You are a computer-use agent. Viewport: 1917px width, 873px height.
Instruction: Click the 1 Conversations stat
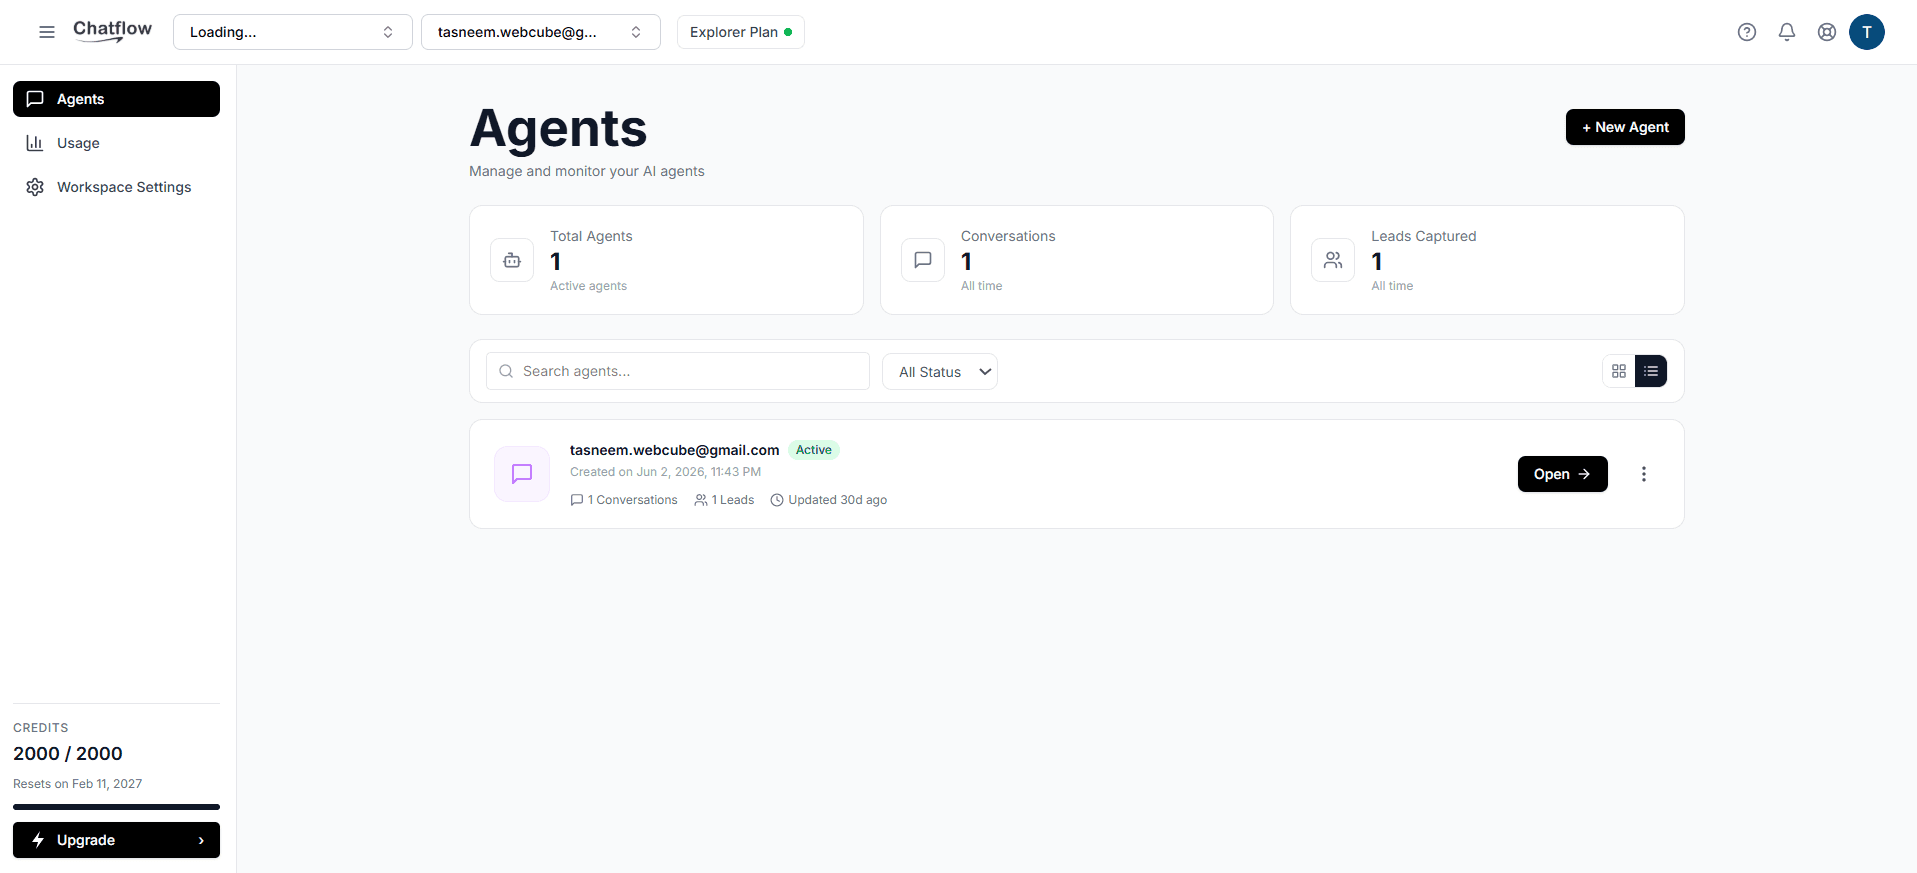(x=624, y=500)
